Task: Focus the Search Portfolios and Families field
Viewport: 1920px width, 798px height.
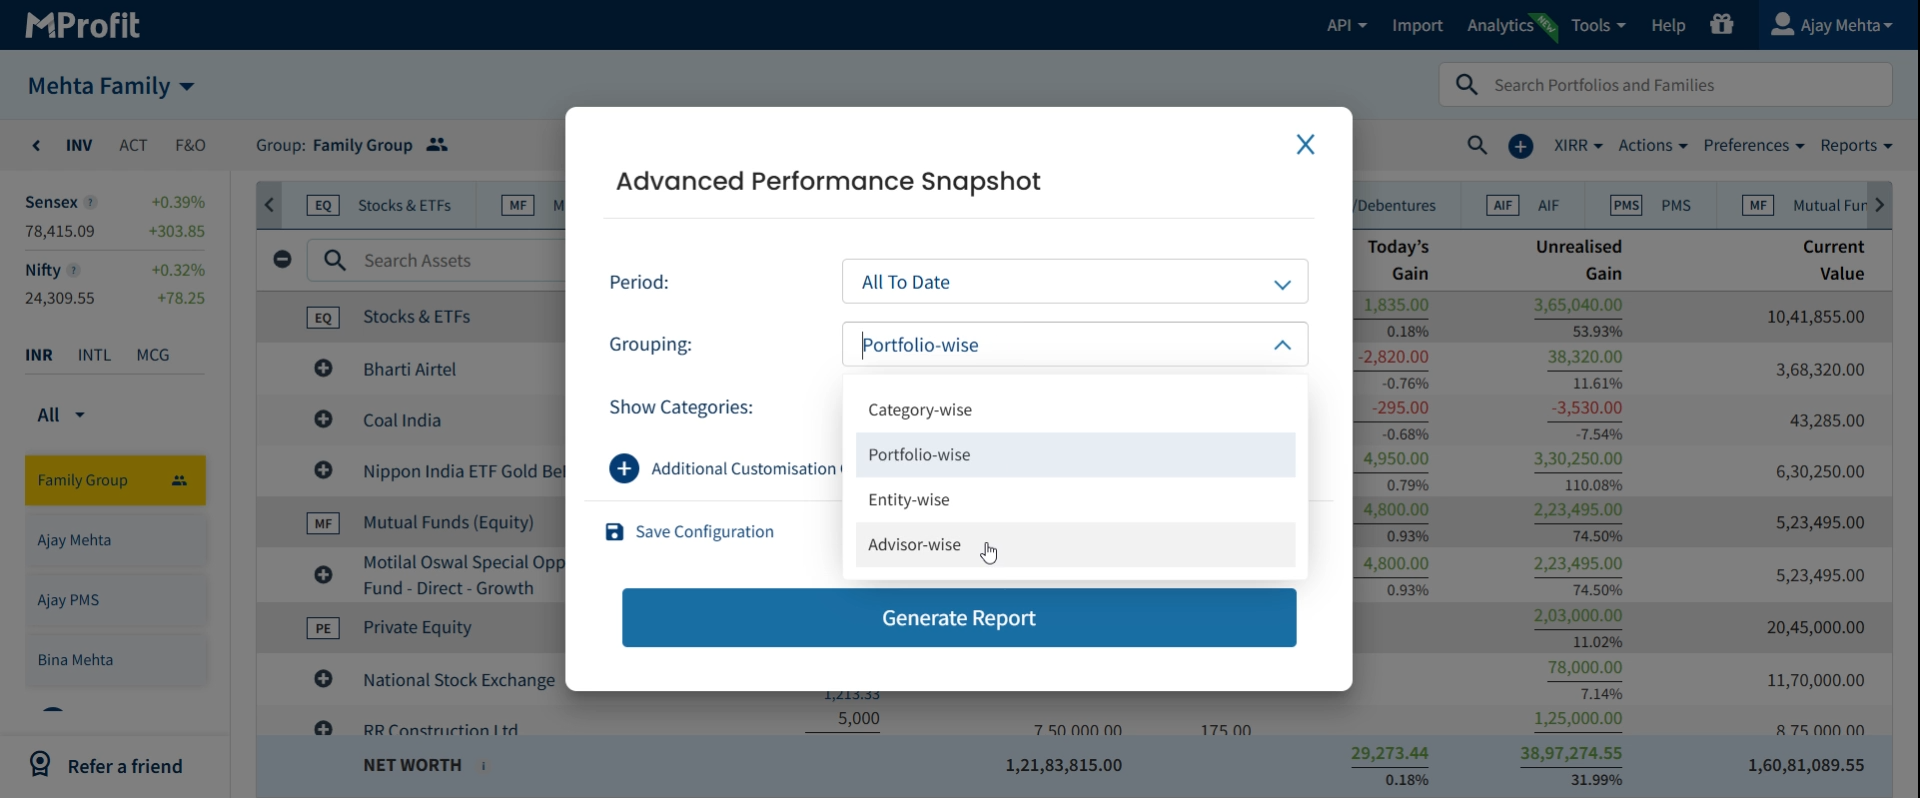Action: click(1666, 85)
